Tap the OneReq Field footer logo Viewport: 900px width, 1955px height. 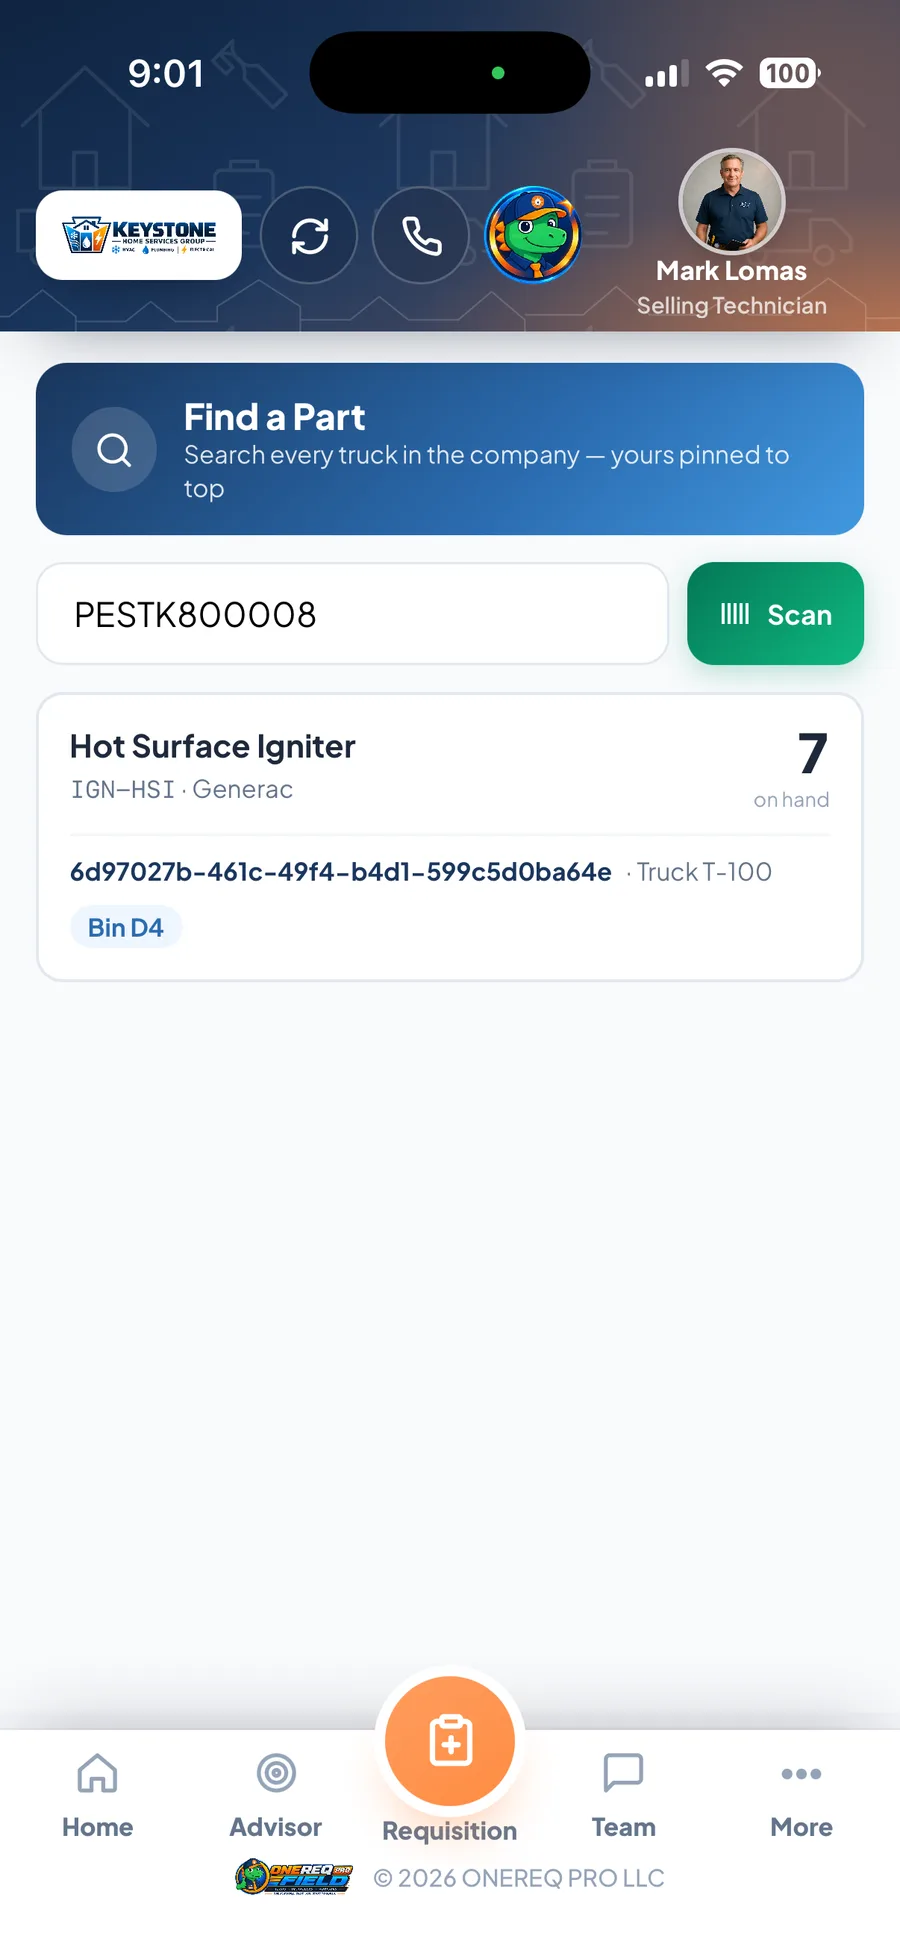tap(294, 1877)
